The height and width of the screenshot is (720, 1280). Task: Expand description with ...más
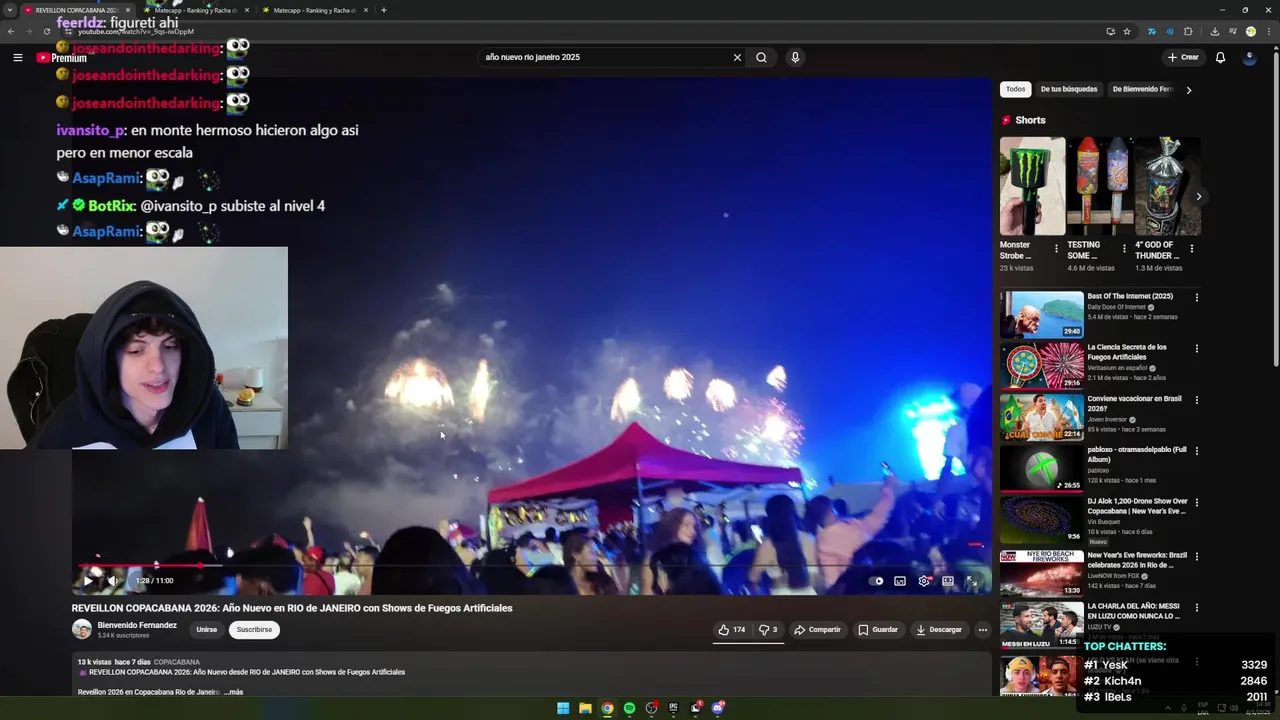(x=233, y=692)
